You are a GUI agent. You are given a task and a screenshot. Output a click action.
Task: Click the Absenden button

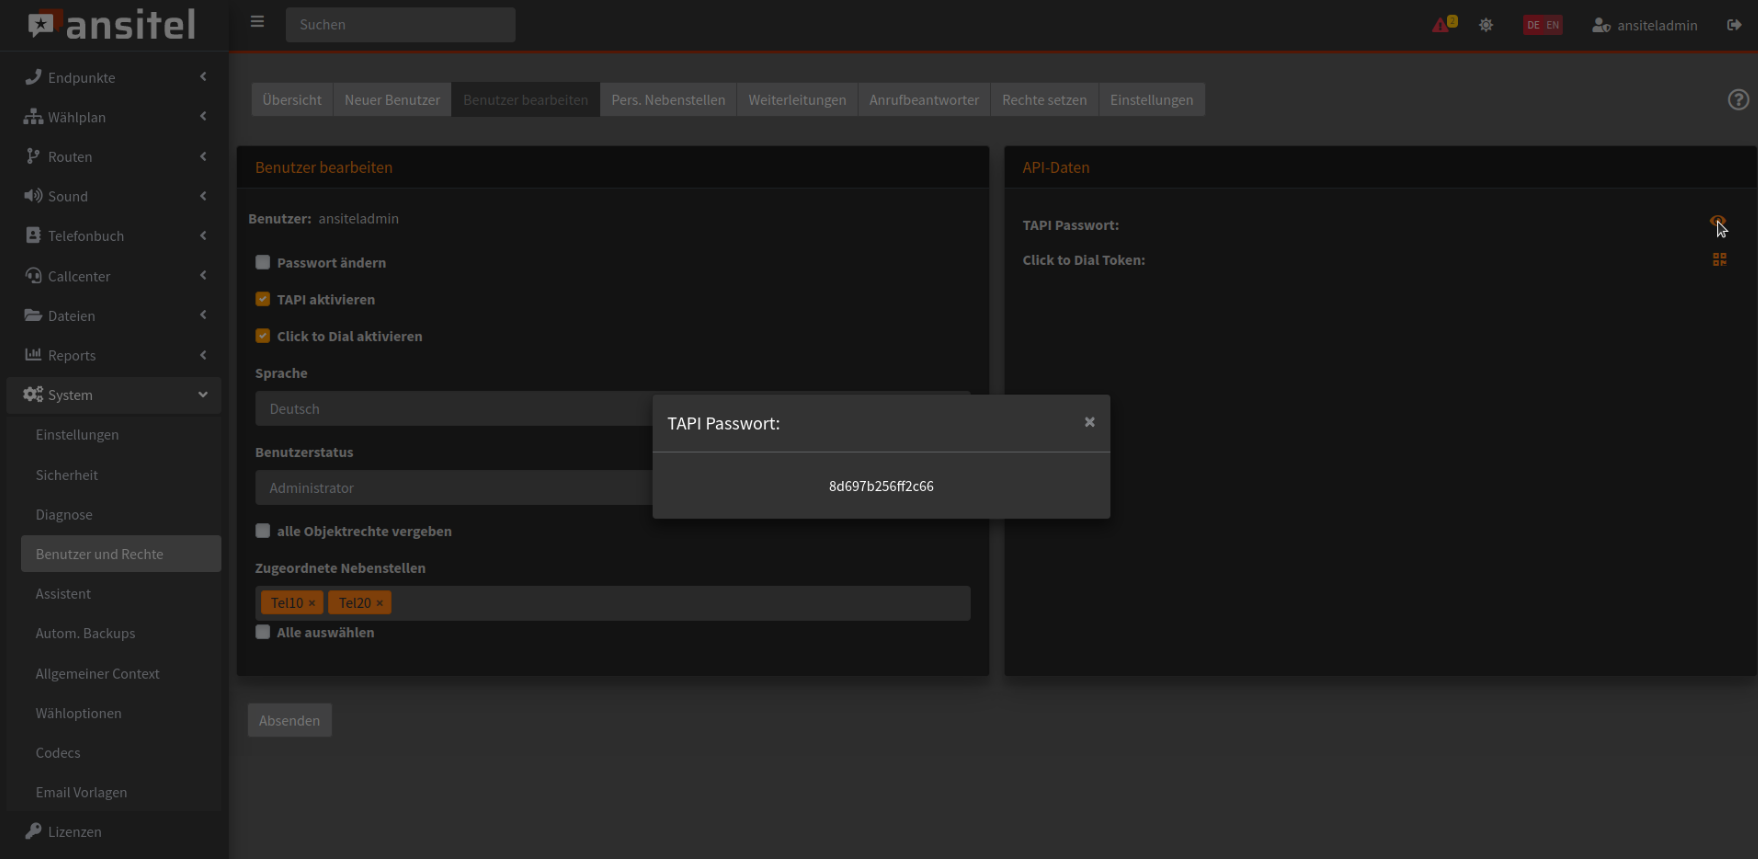tap(289, 720)
